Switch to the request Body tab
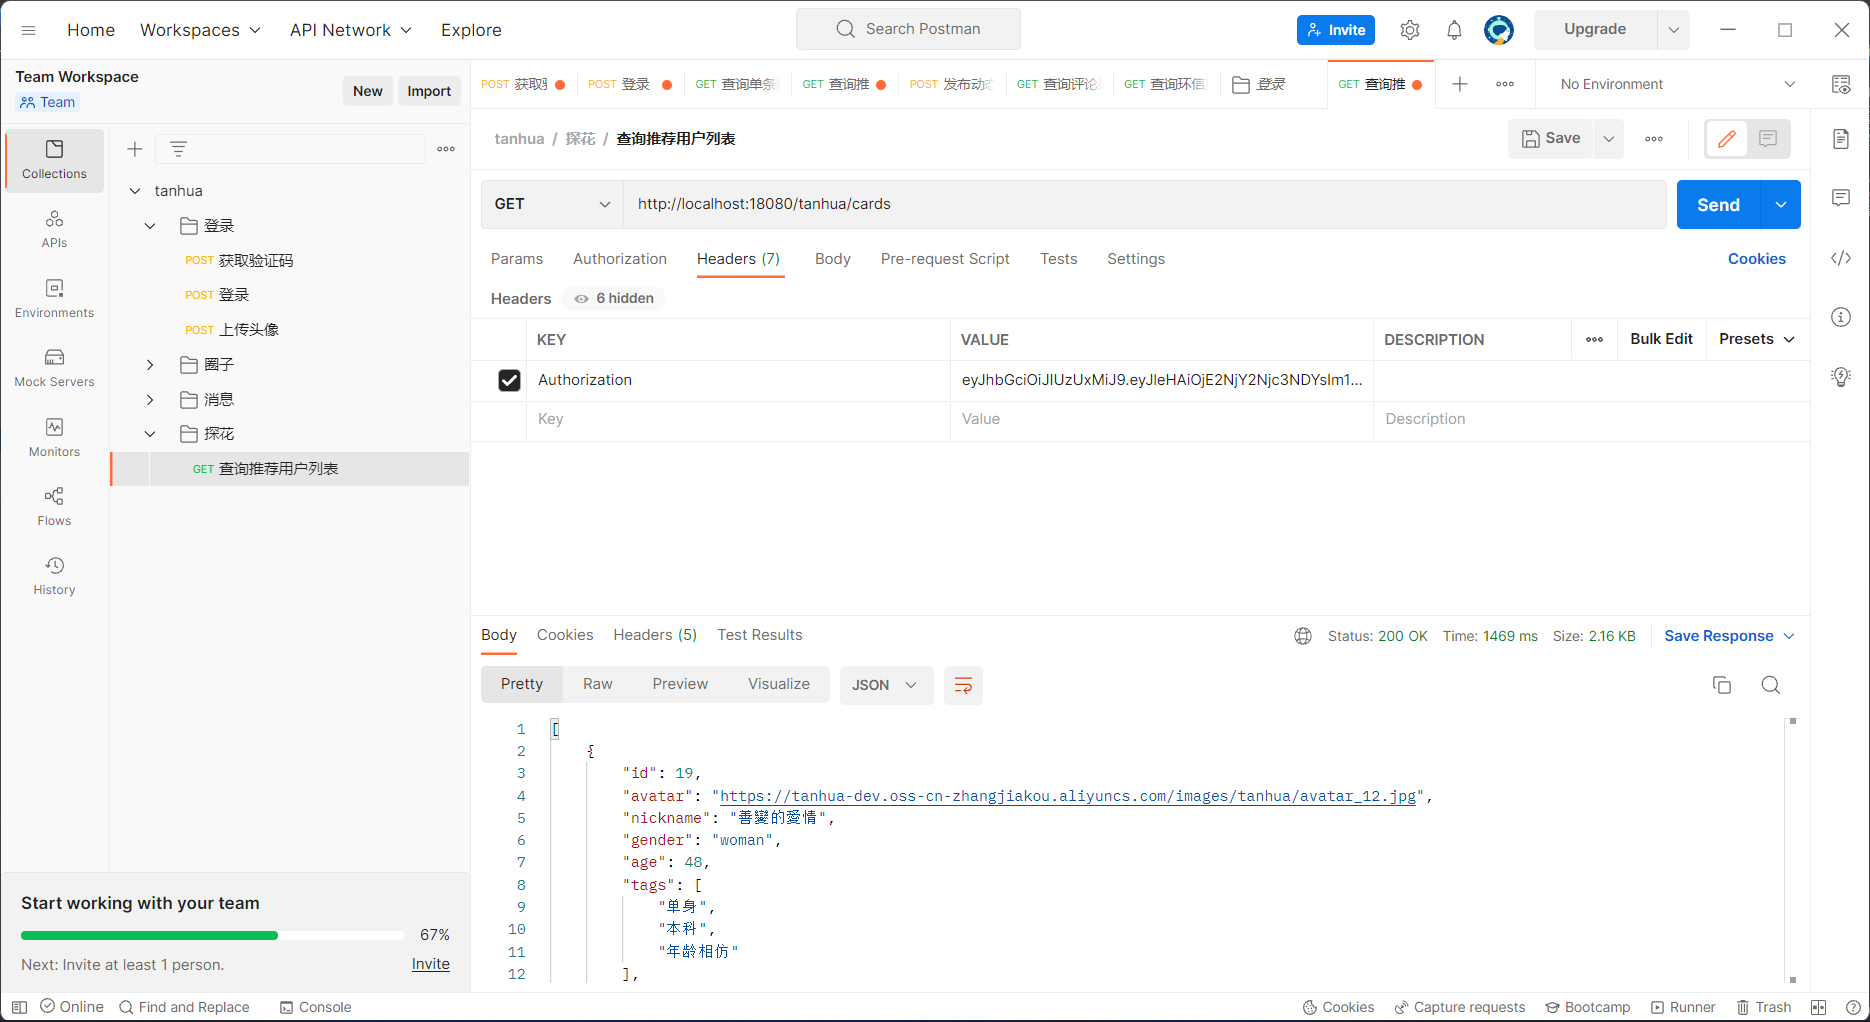1870x1022 pixels. tap(832, 259)
